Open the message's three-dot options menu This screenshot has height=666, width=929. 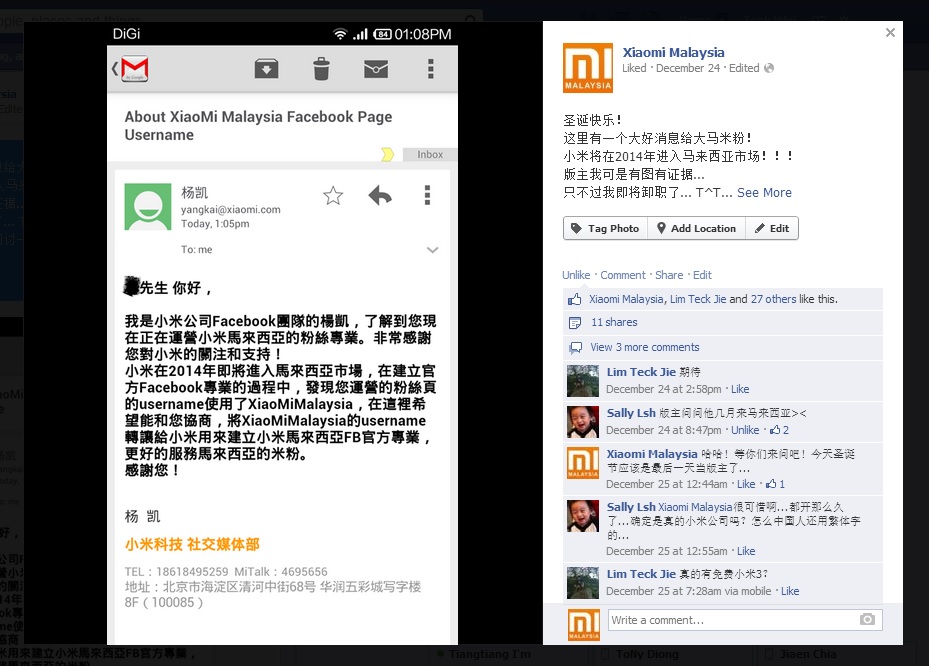coord(427,195)
